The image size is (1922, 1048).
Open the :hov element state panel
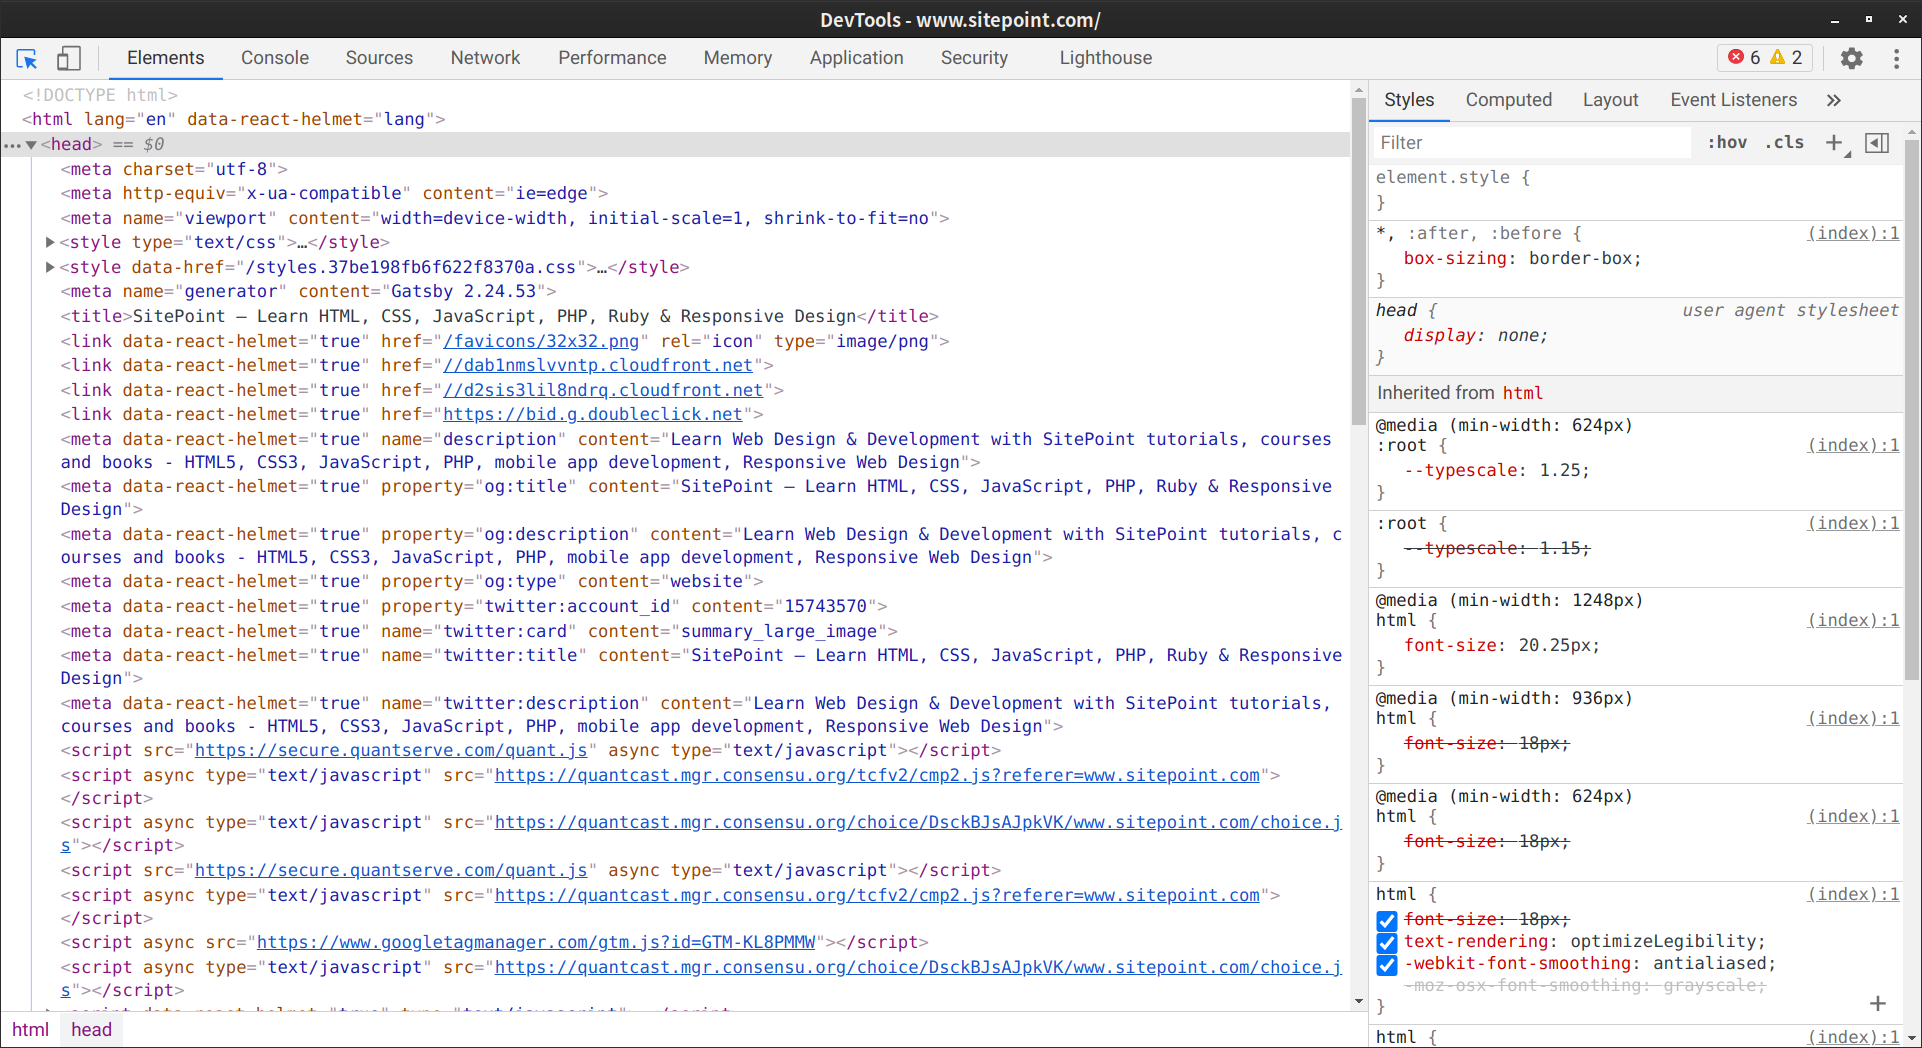click(1727, 142)
